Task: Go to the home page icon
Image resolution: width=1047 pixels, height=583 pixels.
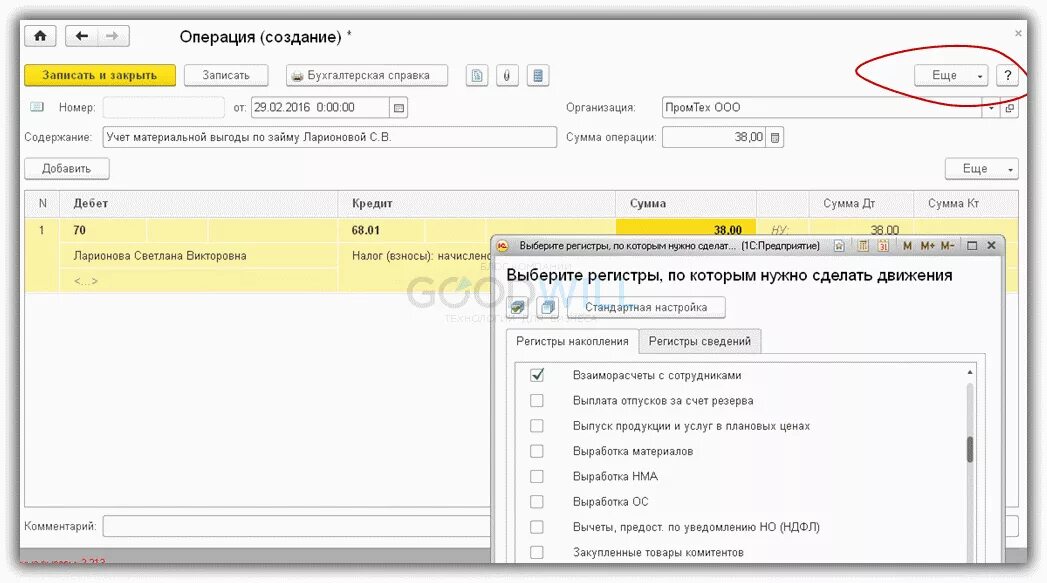Action: pyautogui.click(x=40, y=36)
